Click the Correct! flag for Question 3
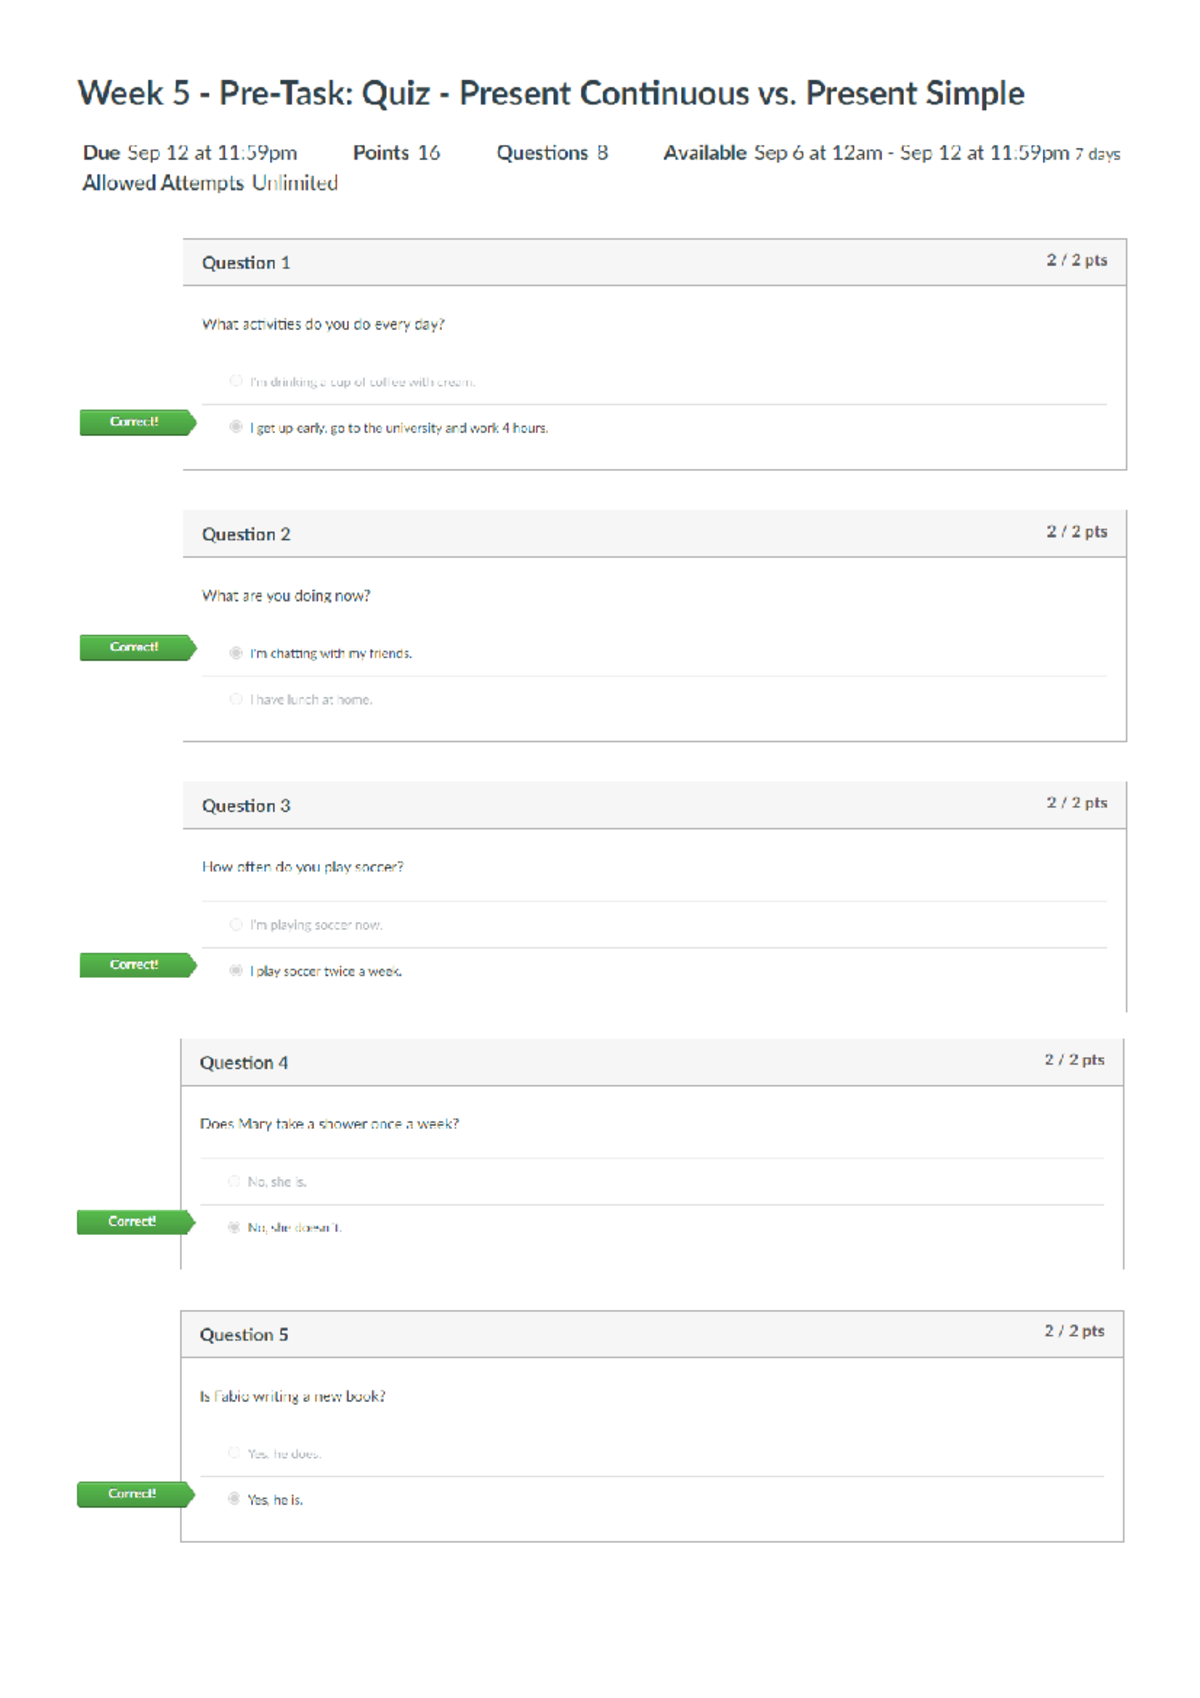 click(x=137, y=965)
